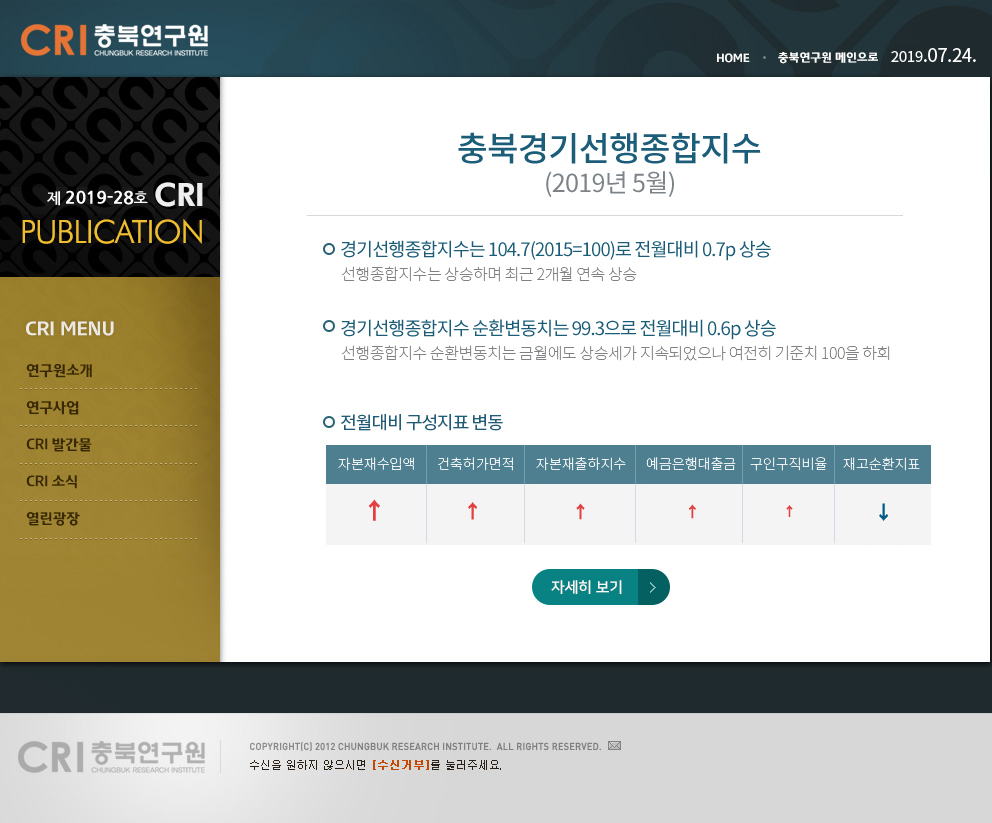Click the PUBLICATION banner text

(x=112, y=232)
